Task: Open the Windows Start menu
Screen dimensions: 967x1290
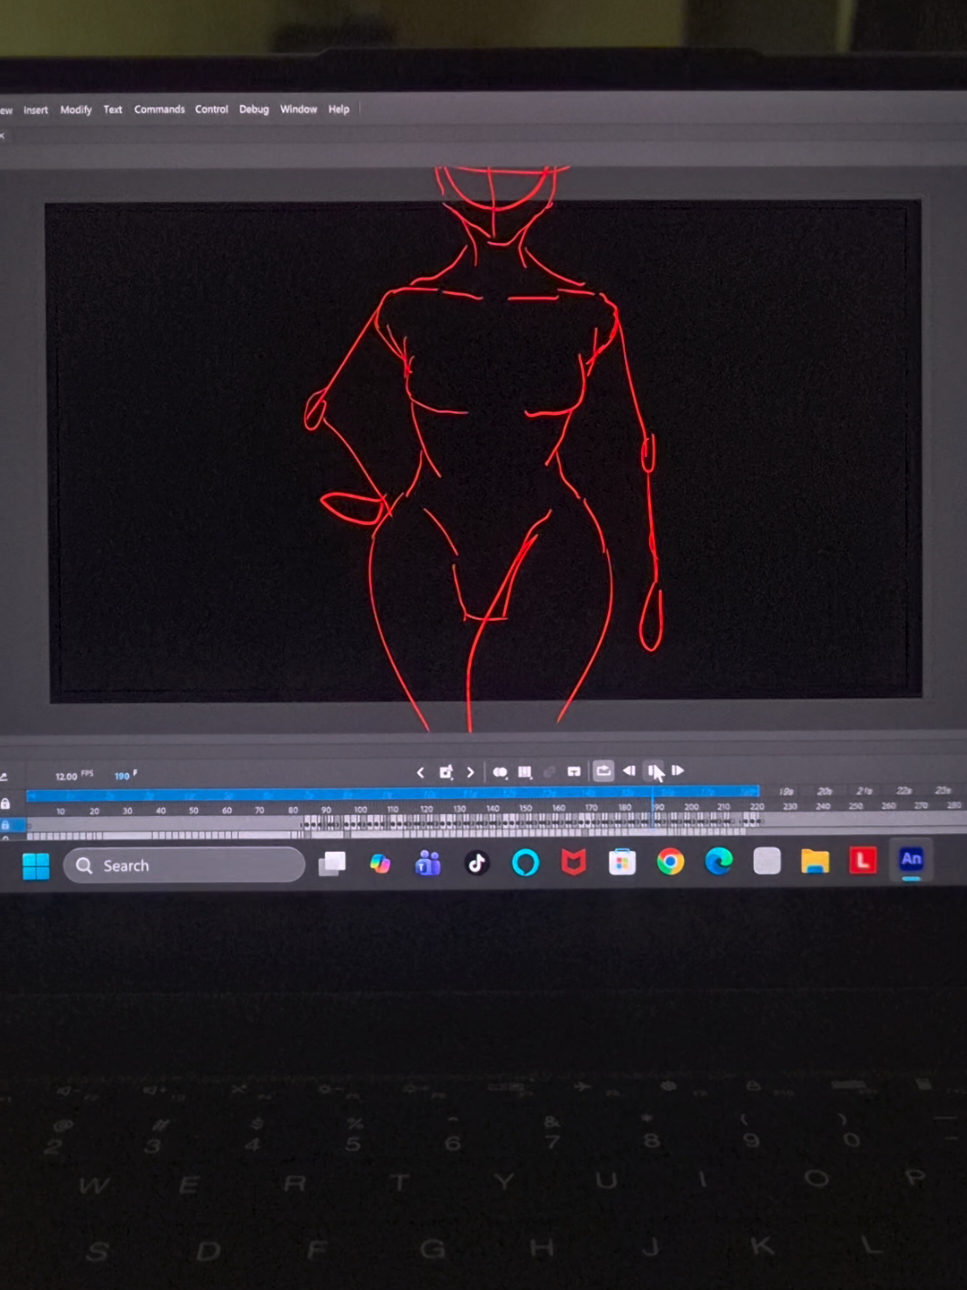Action: (36, 866)
